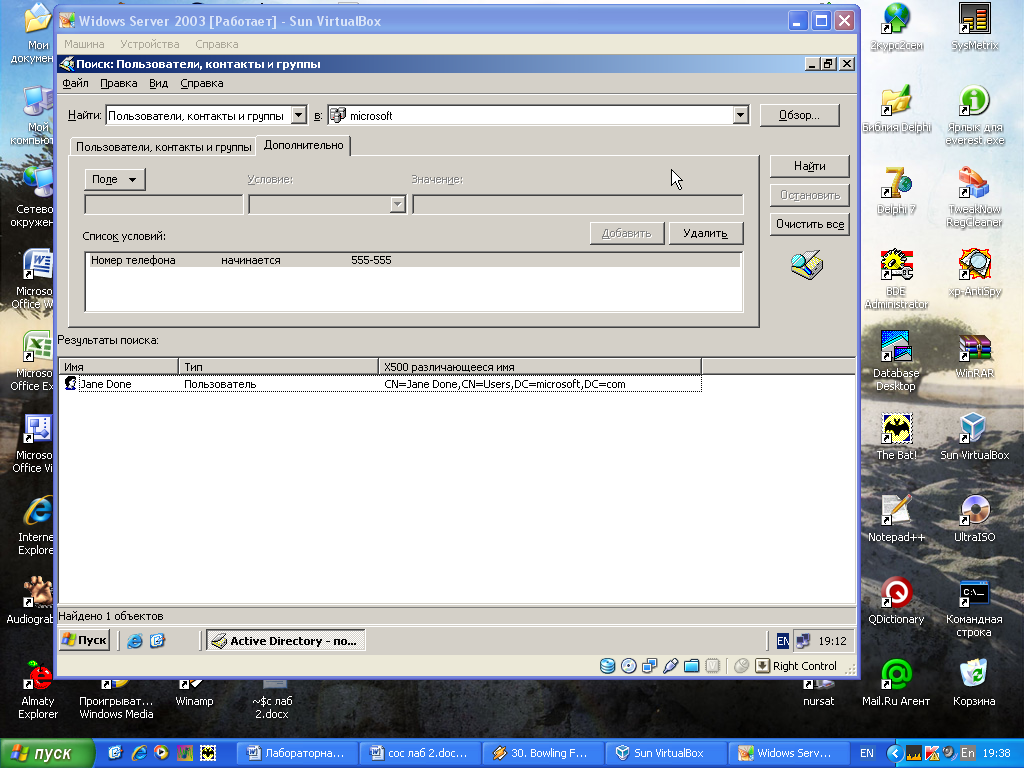Click the field name input box

click(163, 204)
